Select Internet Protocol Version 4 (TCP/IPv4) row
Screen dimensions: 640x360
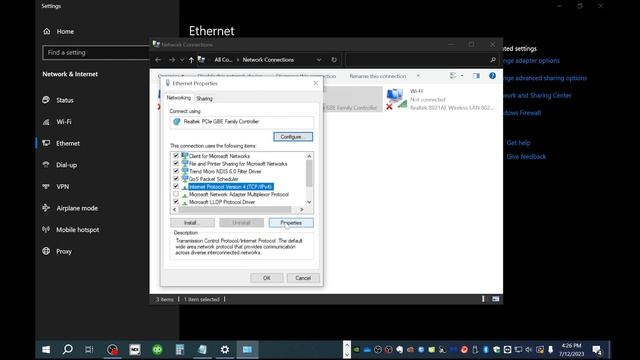coord(231,187)
